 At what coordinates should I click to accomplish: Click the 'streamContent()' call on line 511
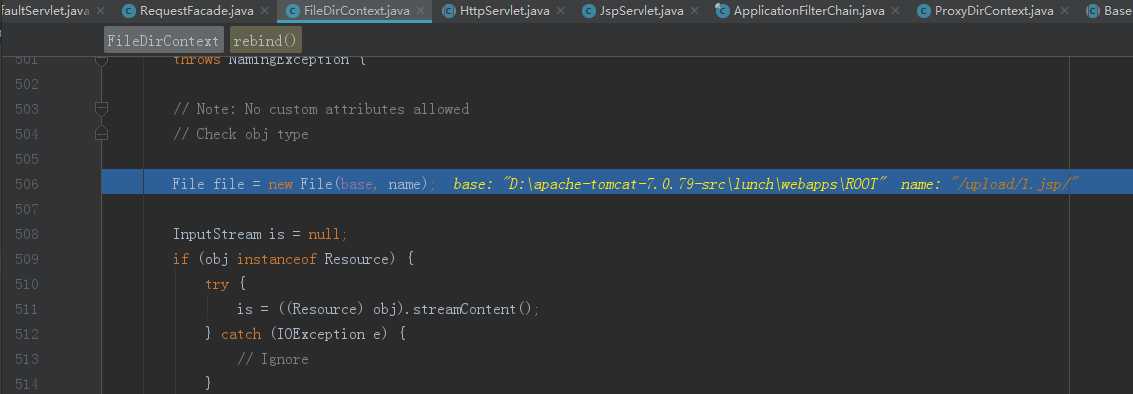click(474, 309)
